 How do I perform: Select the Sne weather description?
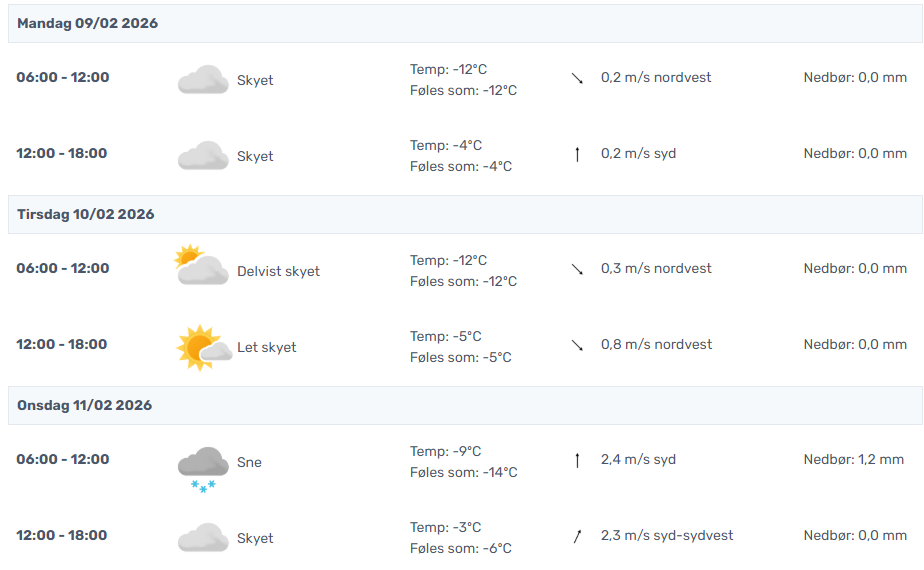tap(249, 463)
